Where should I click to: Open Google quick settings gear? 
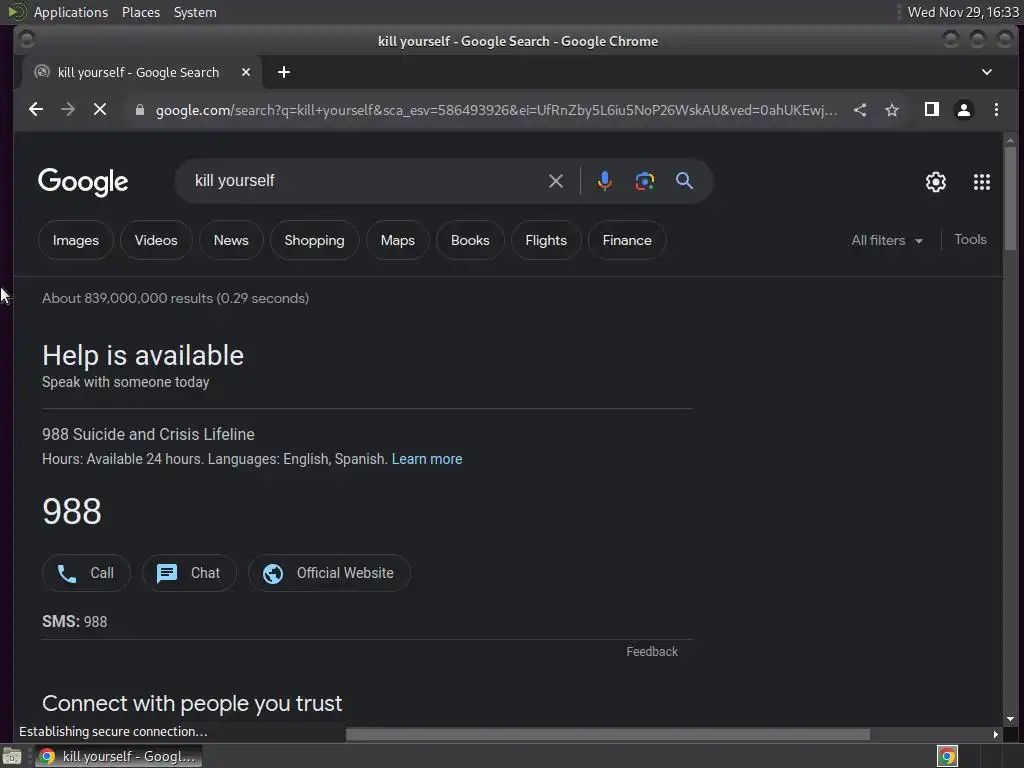(x=936, y=182)
